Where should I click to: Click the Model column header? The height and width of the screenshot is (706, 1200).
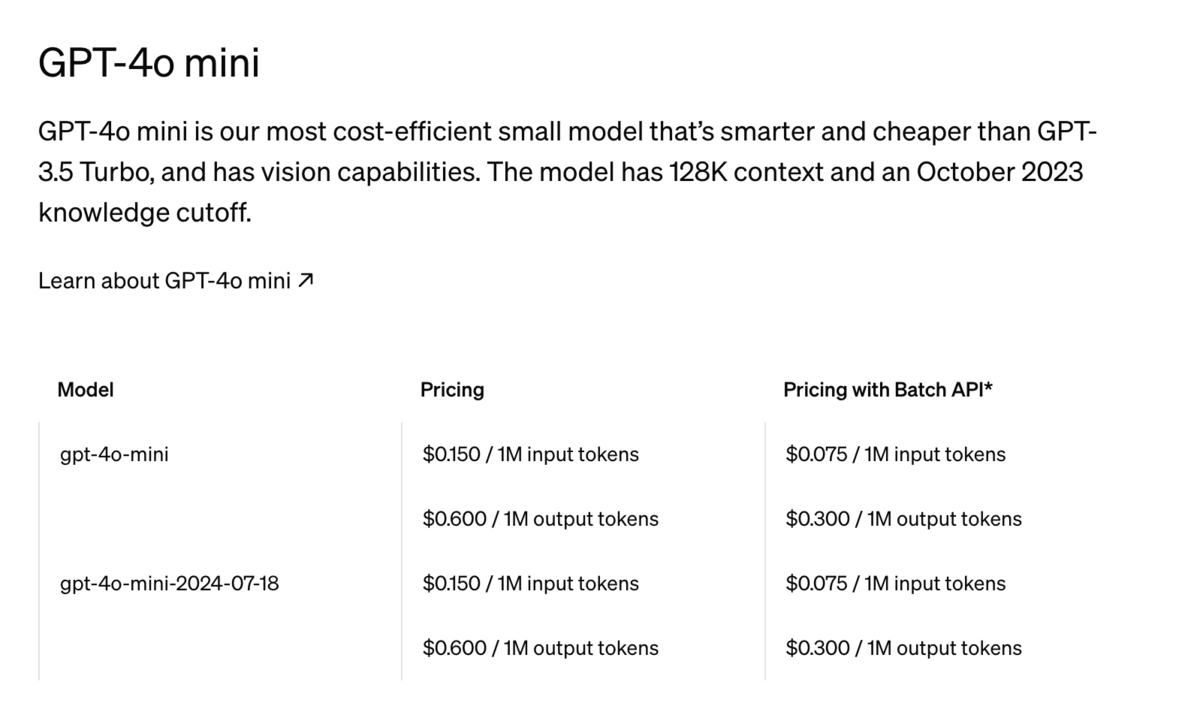[86, 390]
